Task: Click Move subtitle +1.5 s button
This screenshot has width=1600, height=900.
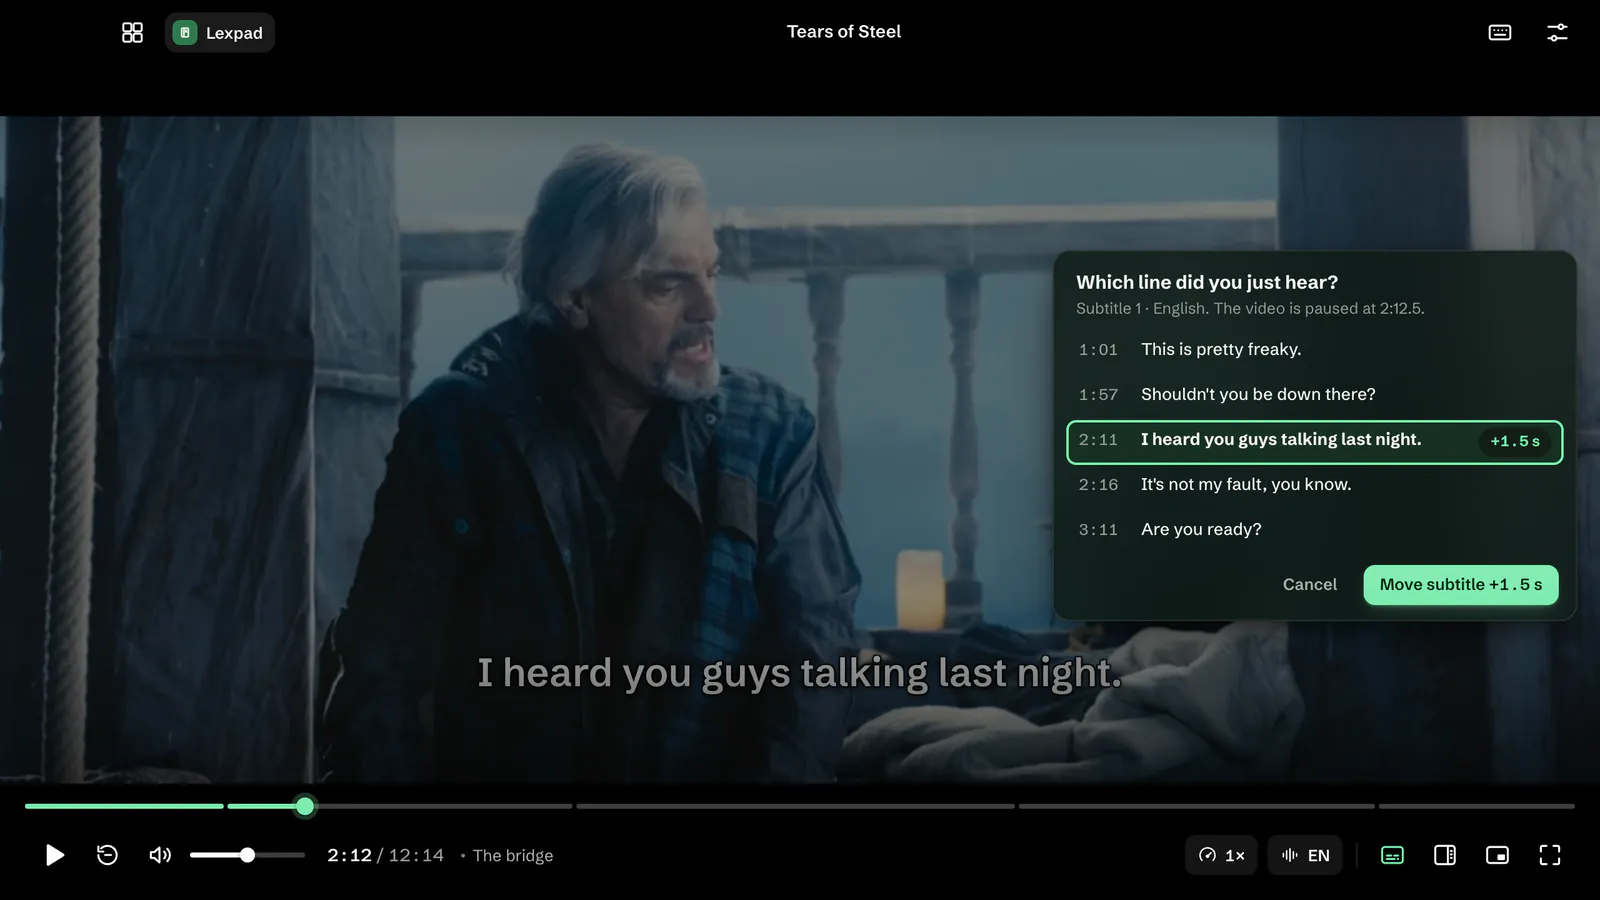Action: point(1460,585)
